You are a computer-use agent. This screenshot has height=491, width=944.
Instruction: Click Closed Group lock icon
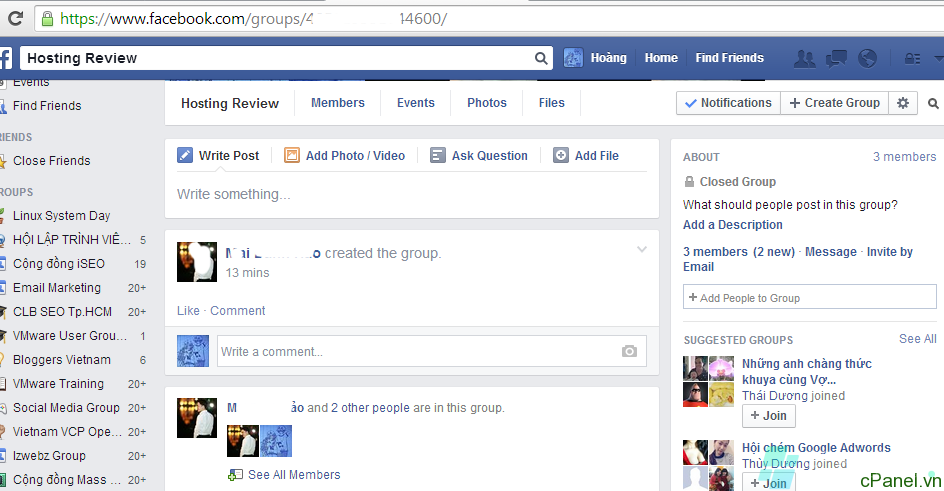tap(689, 182)
